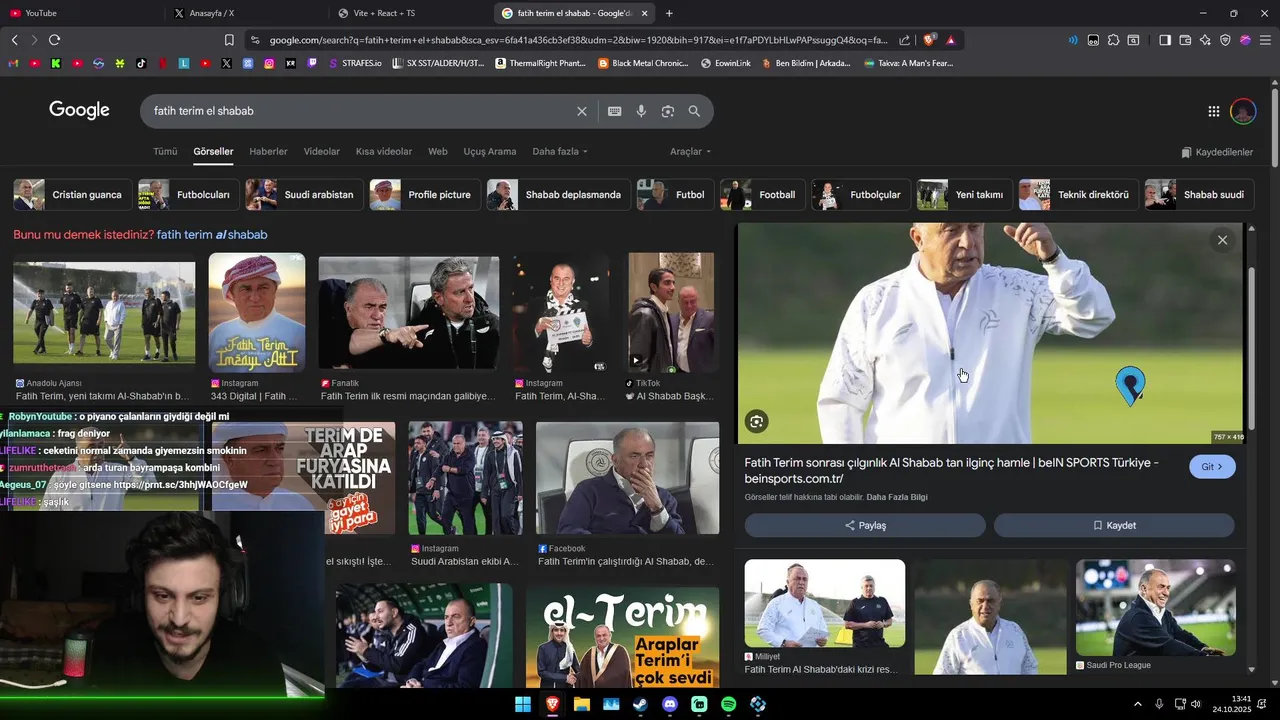Viewport: 1280px width, 720px height.
Task: Click suggested query fatih terim al shabab
Action: 212,235
